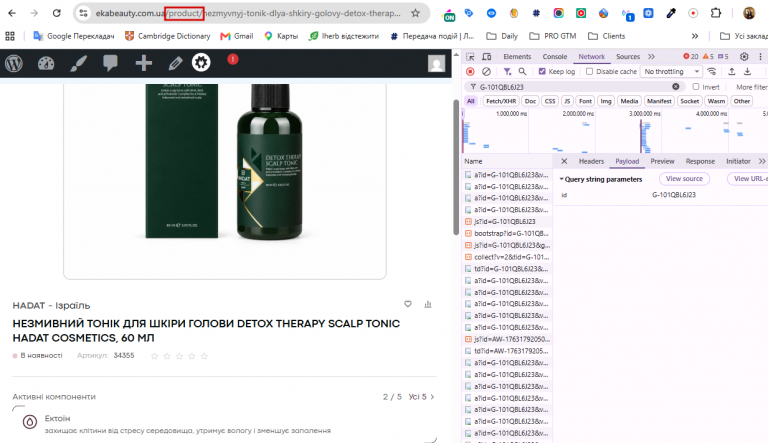Screen dimensions: 768x443
Task: Open network conditions wifi icon
Action: (x=712, y=72)
